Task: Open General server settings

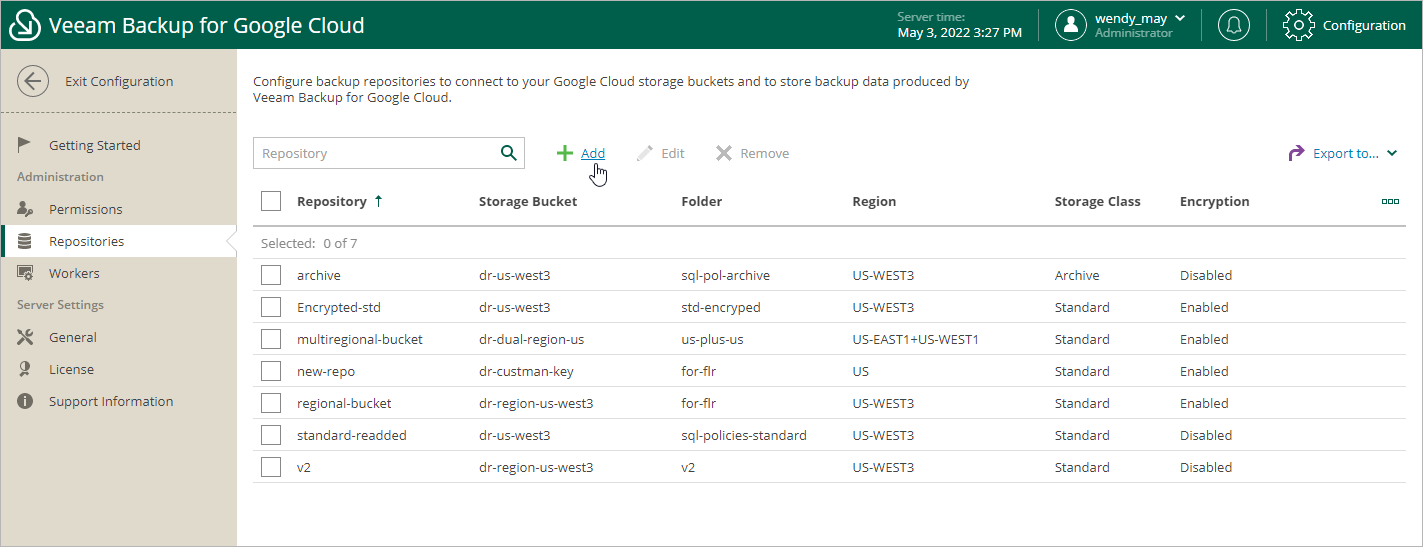Action: pos(73,337)
